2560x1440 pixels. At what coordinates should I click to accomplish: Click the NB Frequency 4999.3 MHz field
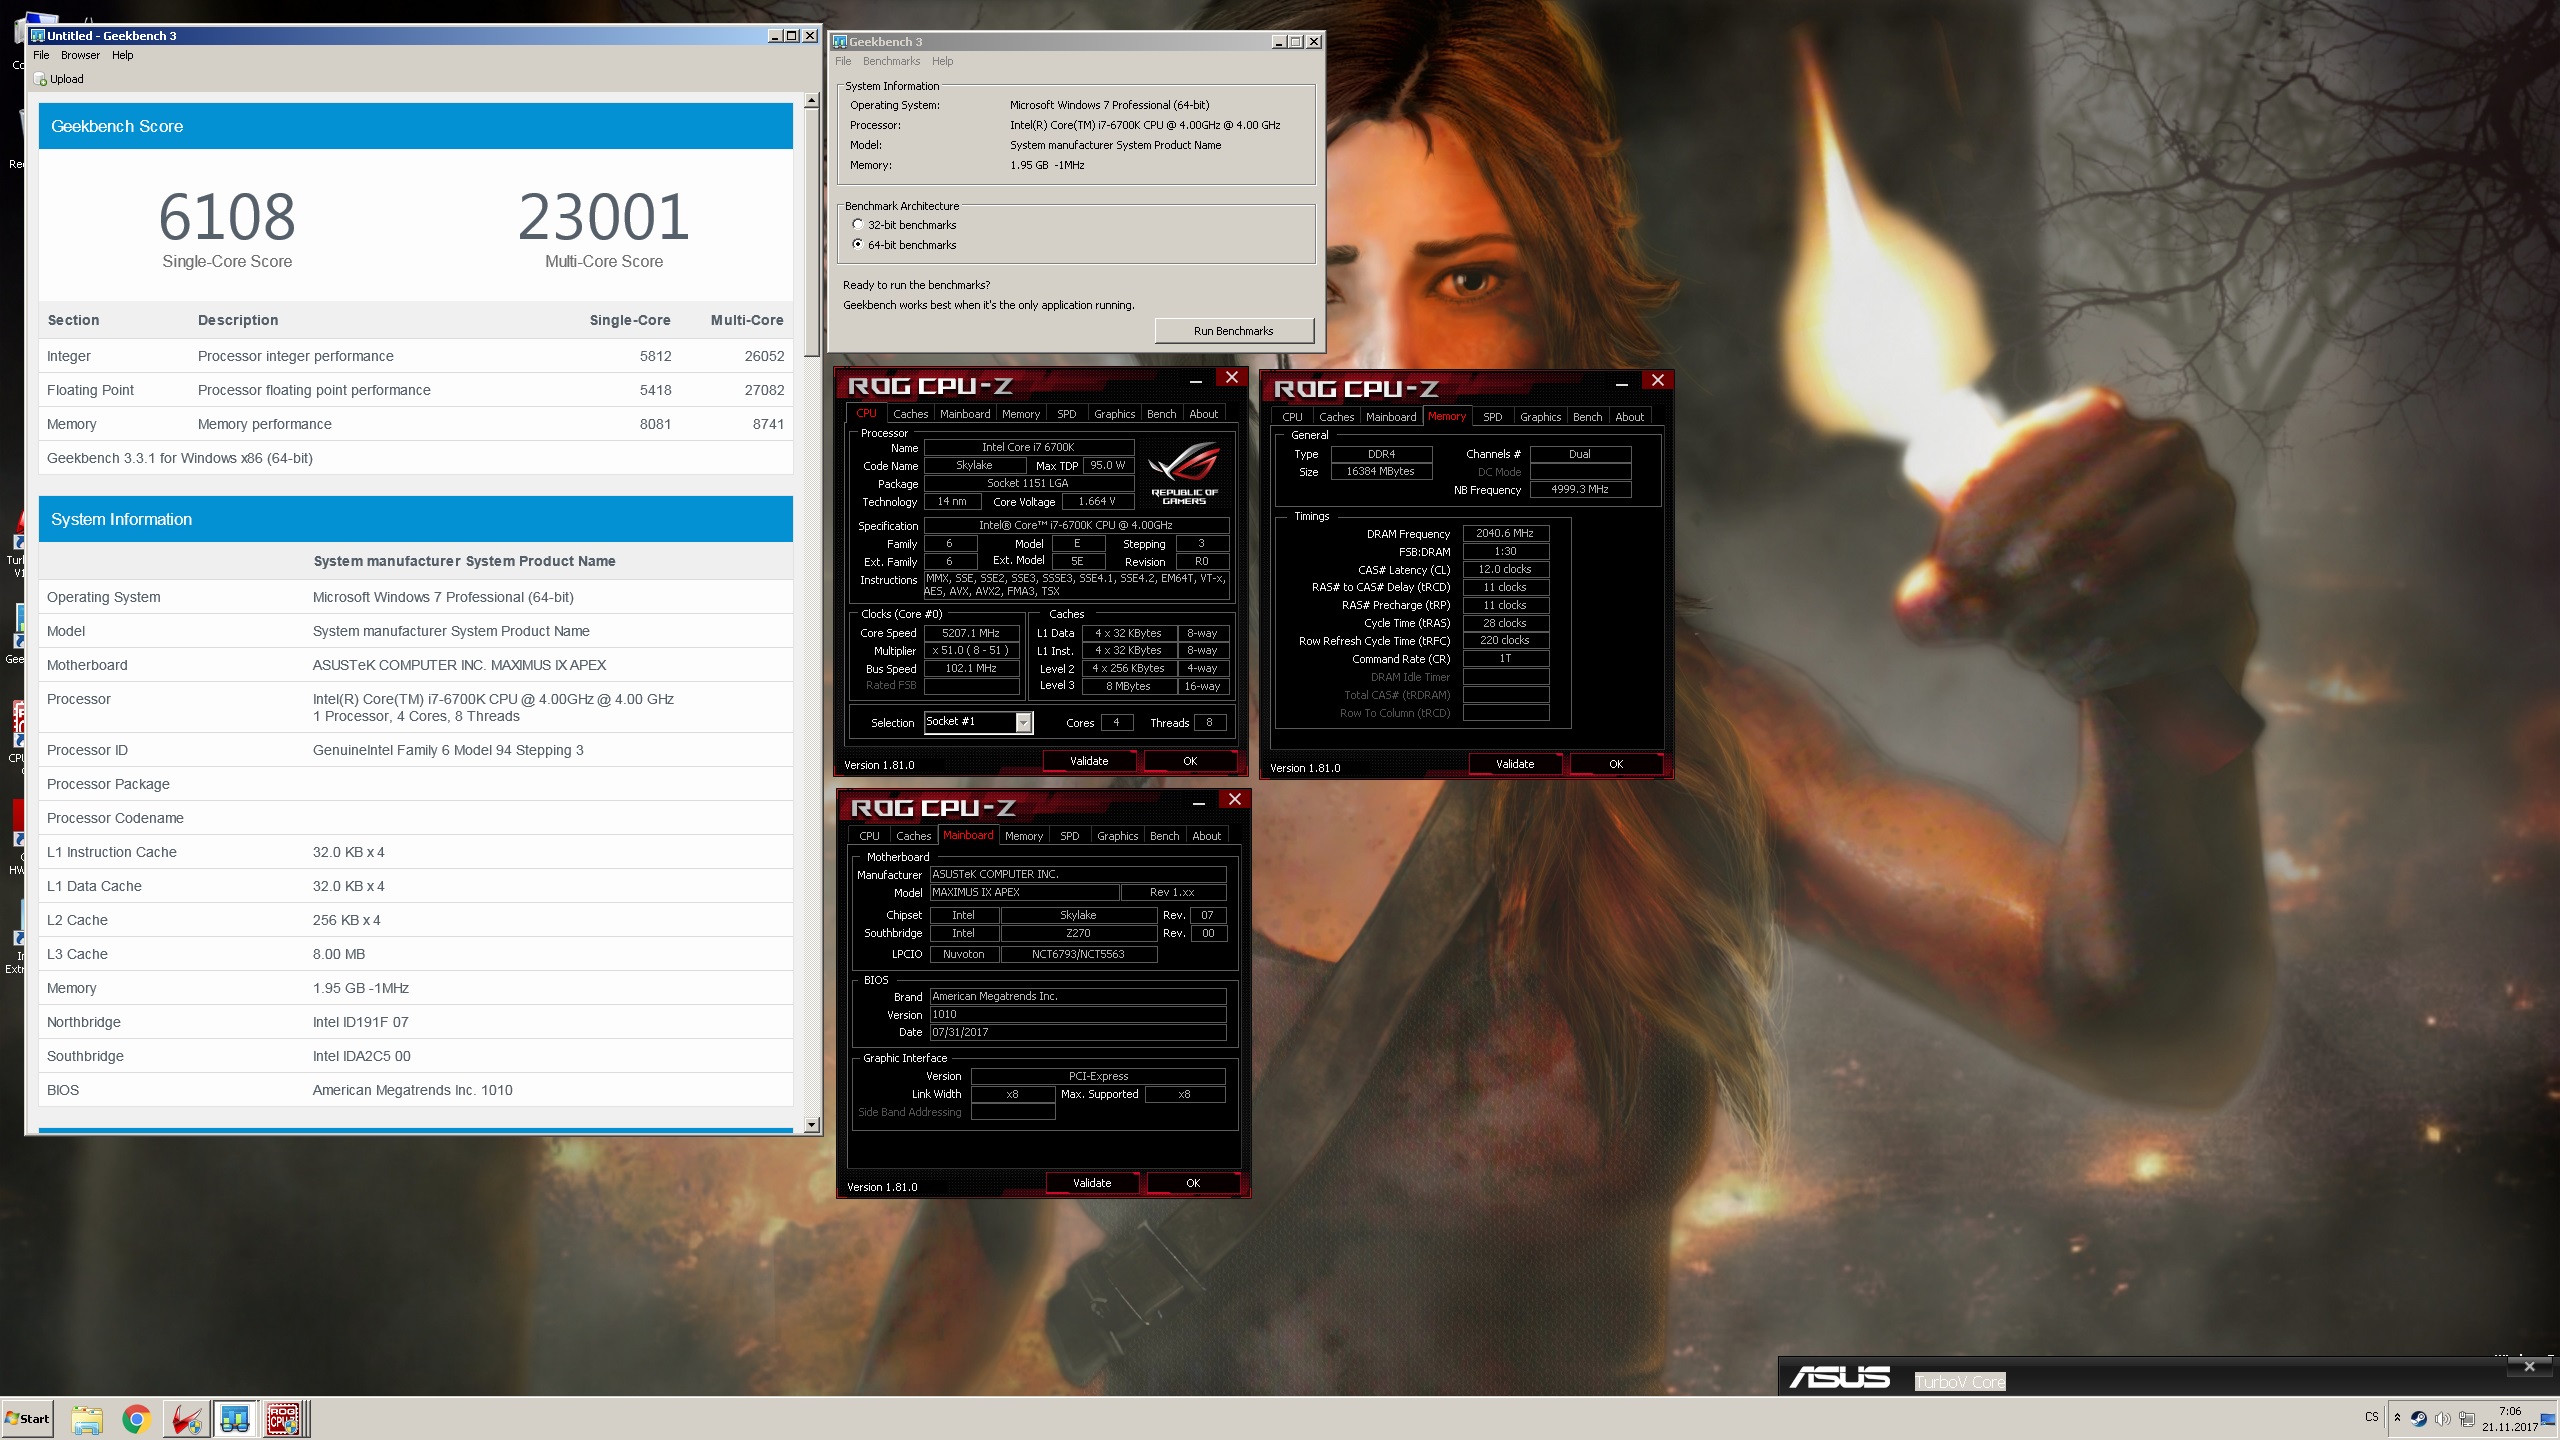pos(1580,490)
